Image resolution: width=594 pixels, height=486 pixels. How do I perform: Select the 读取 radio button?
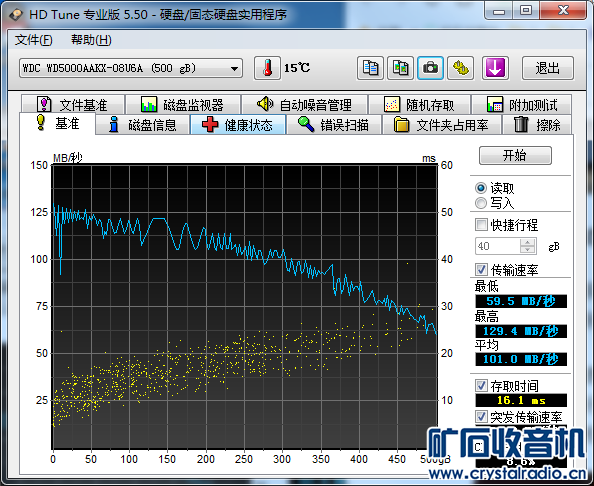coord(481,188)
